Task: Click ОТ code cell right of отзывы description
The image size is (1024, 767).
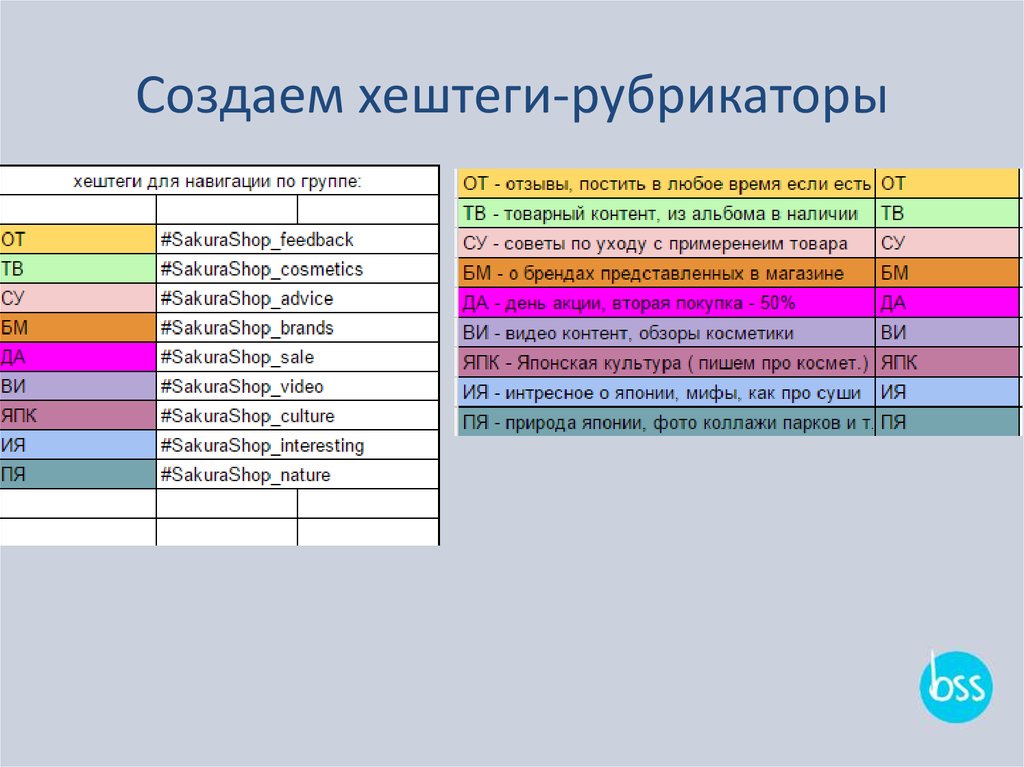Action: pos(947,184)
